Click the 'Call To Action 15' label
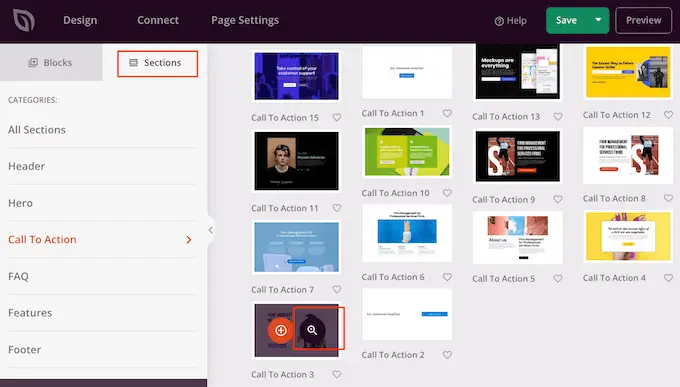 [285, 118]
